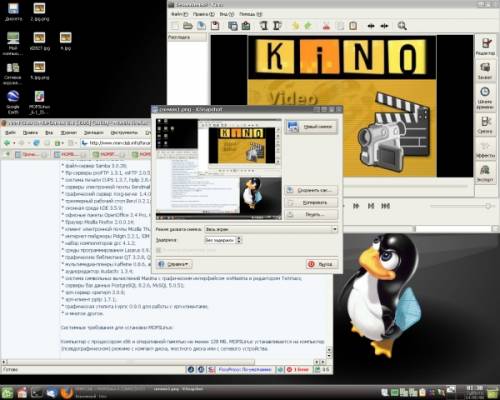The image size is (500, 400).
Task: Open the Файл menu in Kino
Action: [179, 14]
